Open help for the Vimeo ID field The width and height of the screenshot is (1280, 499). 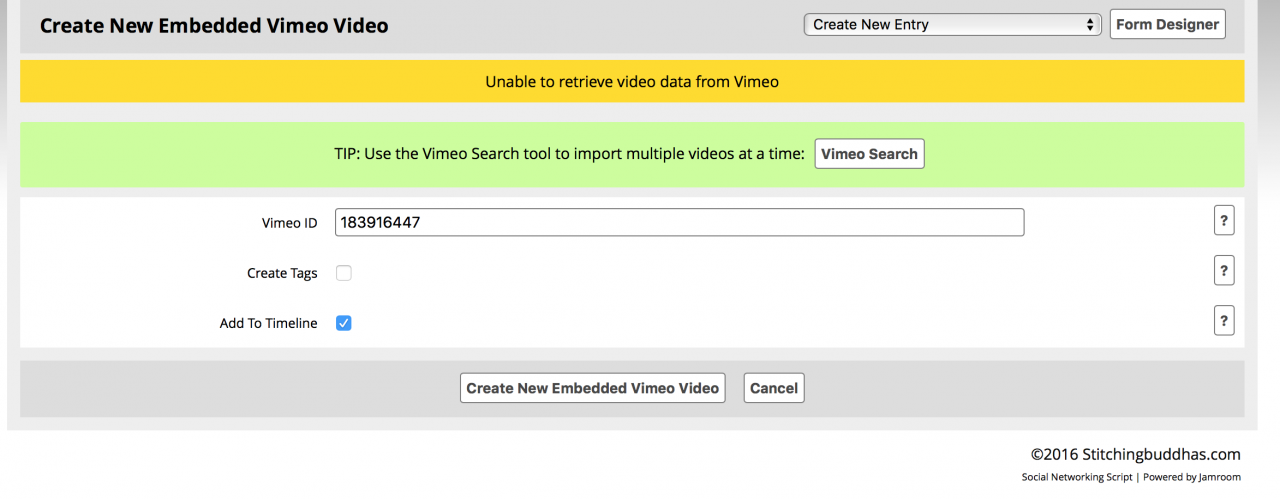point(1223,221)
